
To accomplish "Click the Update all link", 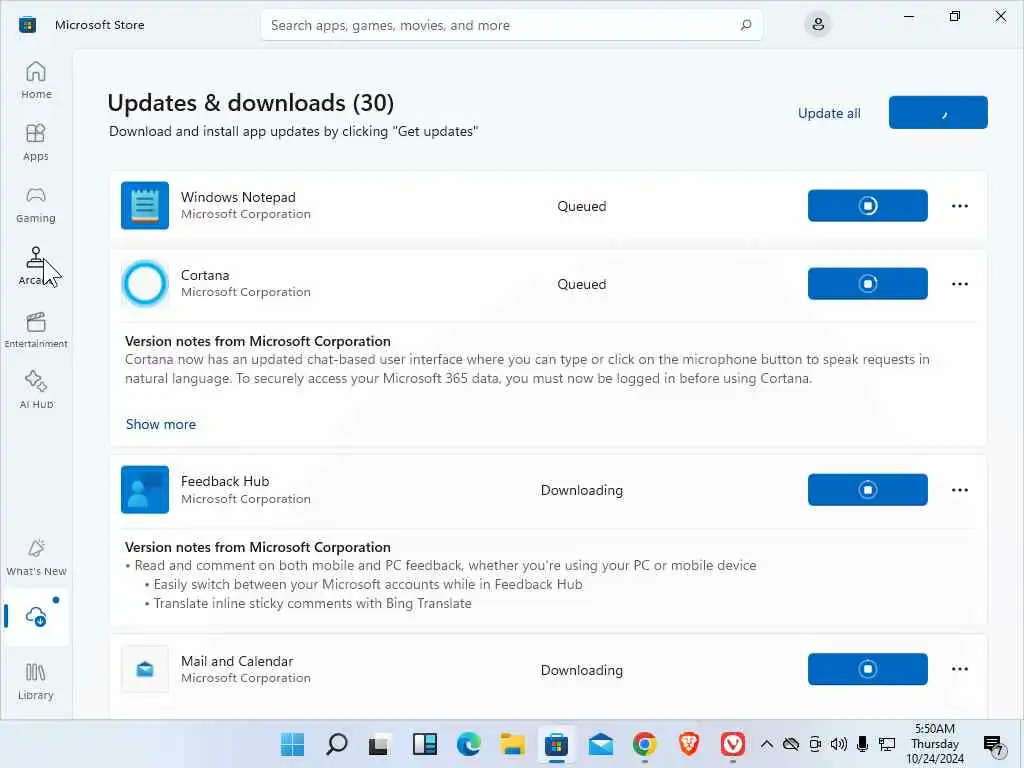I will point(829,113).
